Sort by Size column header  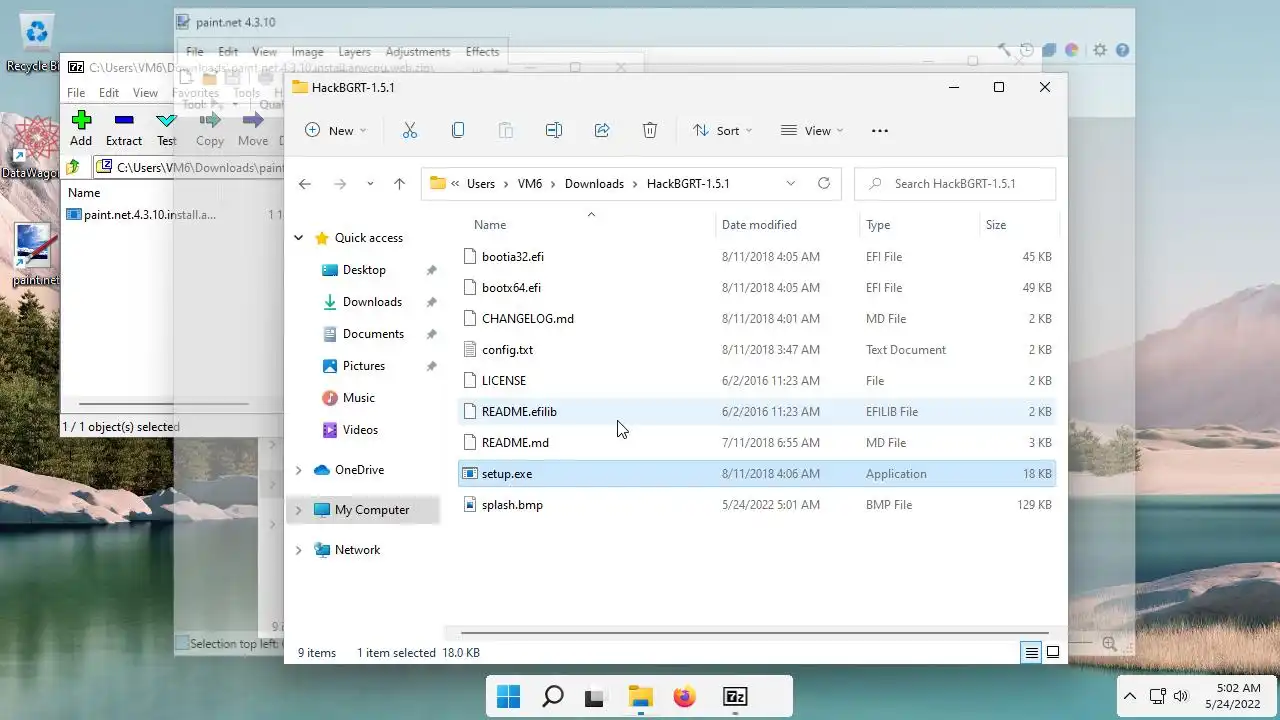click(996, 225)
